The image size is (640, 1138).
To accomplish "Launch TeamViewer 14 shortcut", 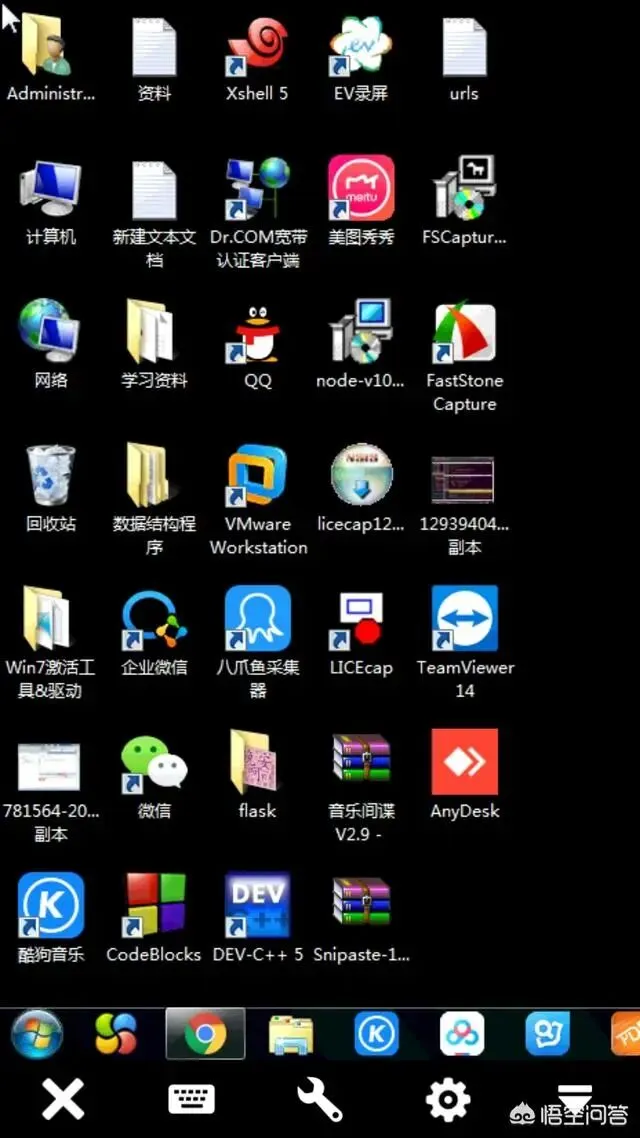I will tap(464, 618).
